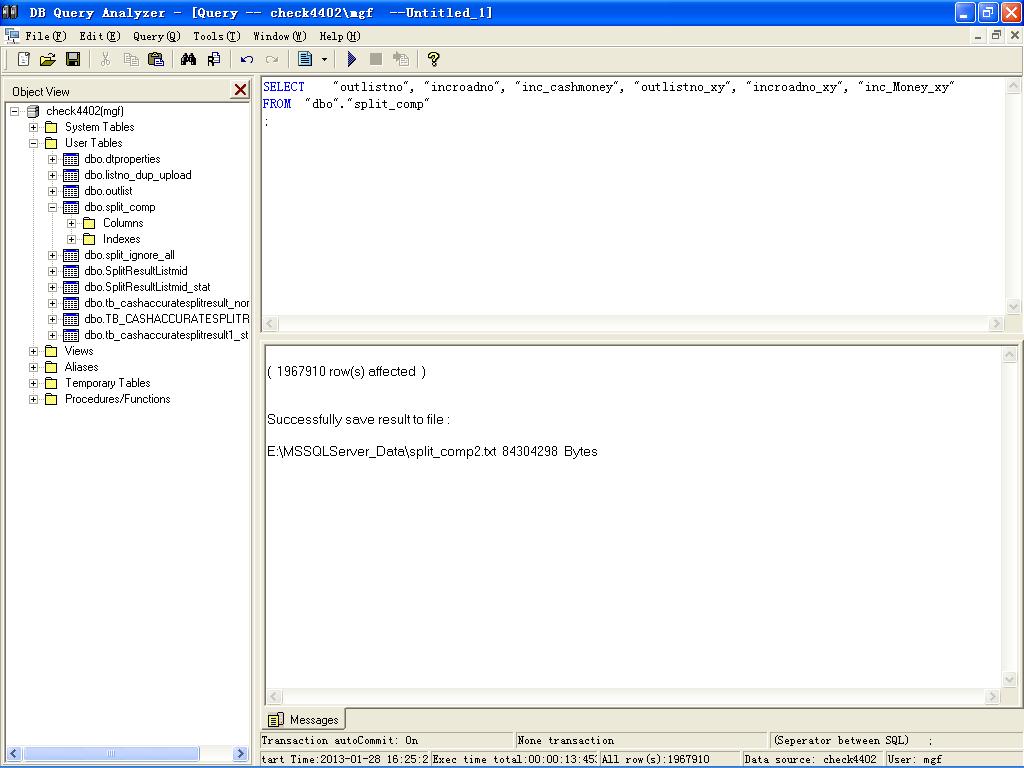1024x768 pixels.
Task: Restore the inner document window
Action: coord(996,36)
